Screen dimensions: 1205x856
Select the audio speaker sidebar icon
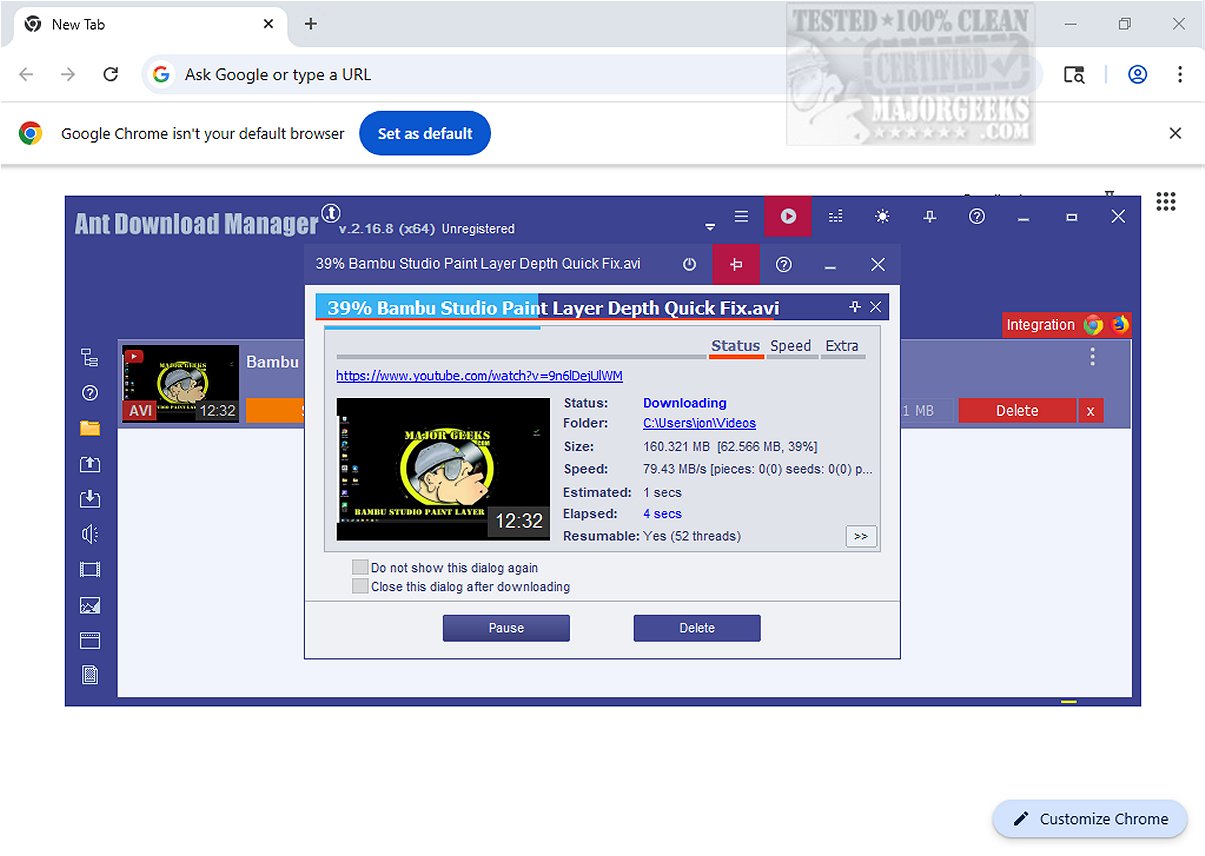(x=90, y=534)
